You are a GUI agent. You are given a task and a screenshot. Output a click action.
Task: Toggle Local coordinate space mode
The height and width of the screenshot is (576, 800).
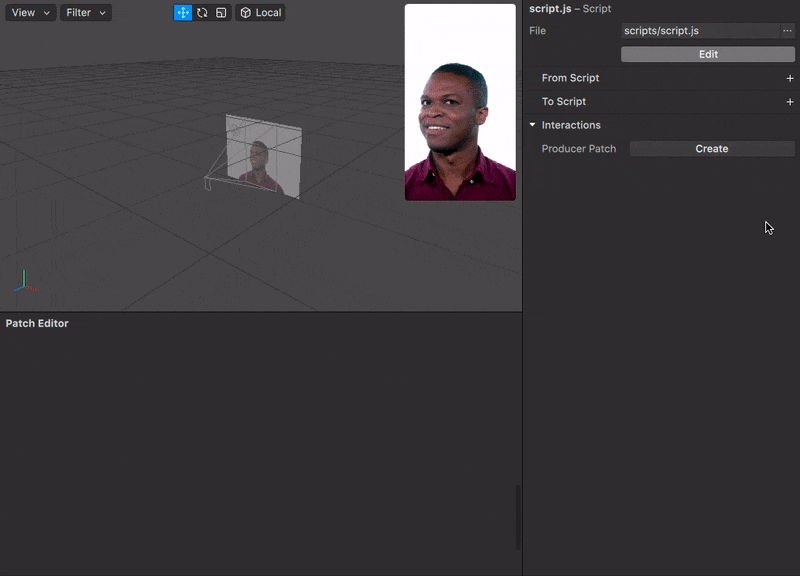(x=260, y=12)
